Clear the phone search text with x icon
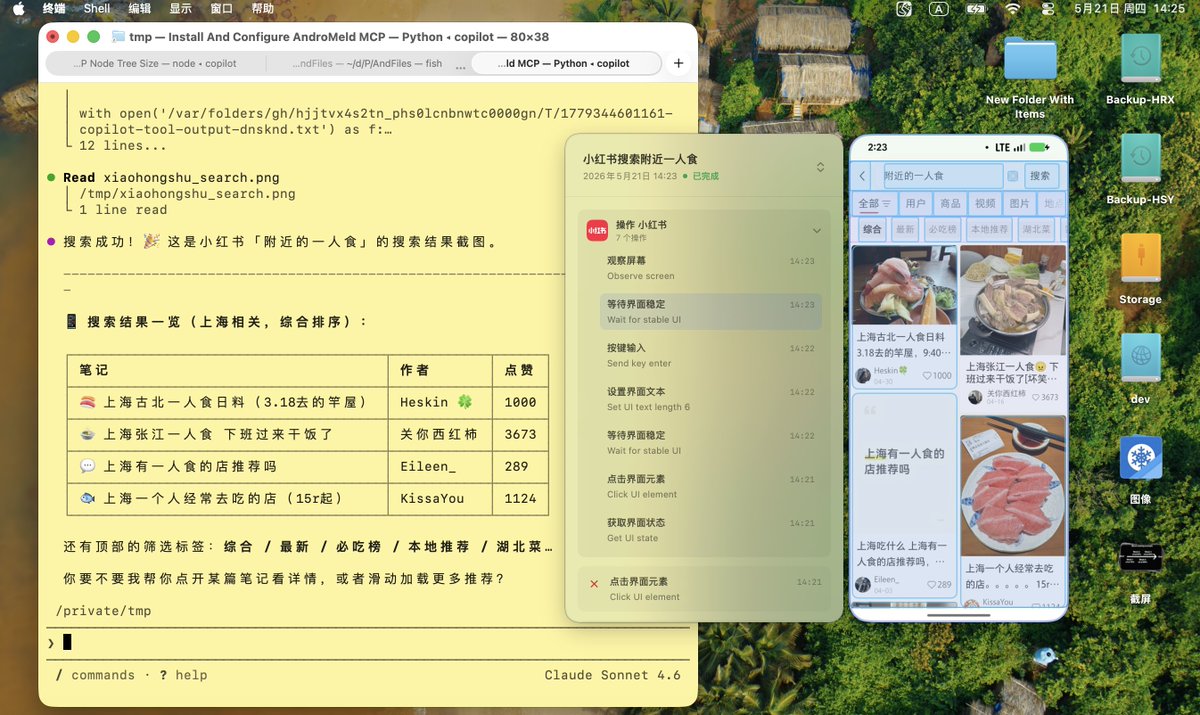Image resolution: width=1200 pixels, height=715 pixels. [1012, 176]
